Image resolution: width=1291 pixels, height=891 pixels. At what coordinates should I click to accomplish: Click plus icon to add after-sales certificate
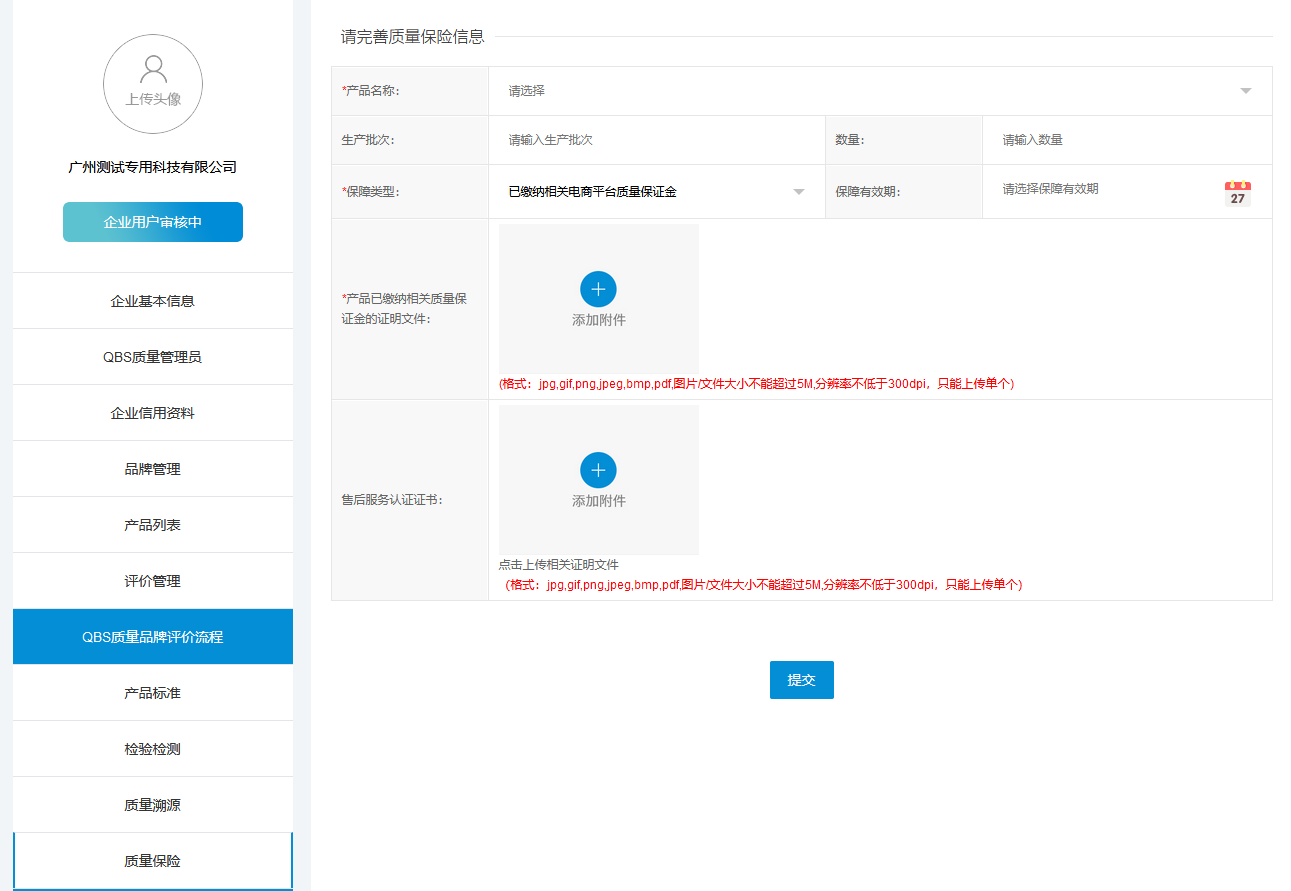598,470
